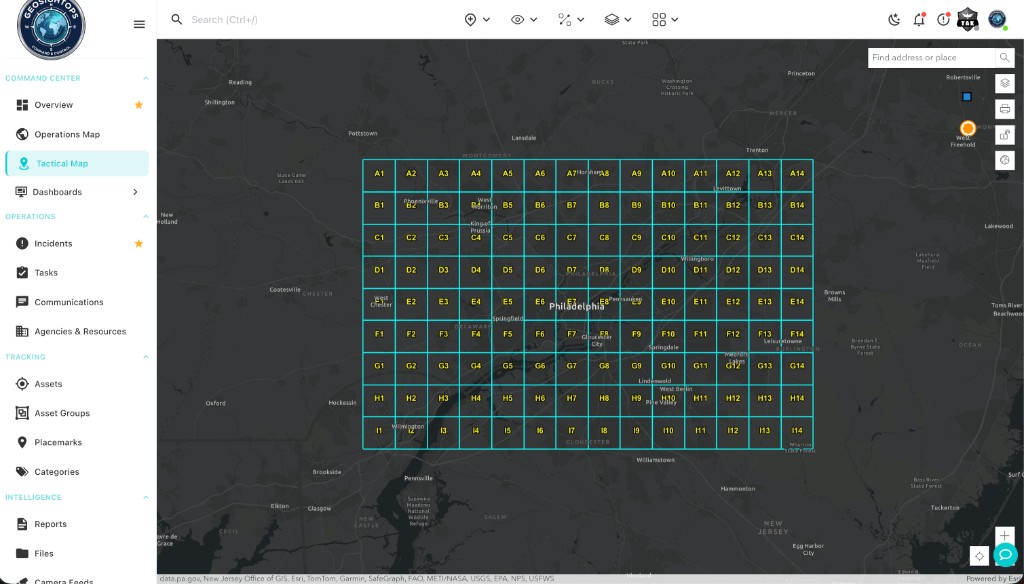
Task: Click the map layers tool button
Action: point(1004,84)
